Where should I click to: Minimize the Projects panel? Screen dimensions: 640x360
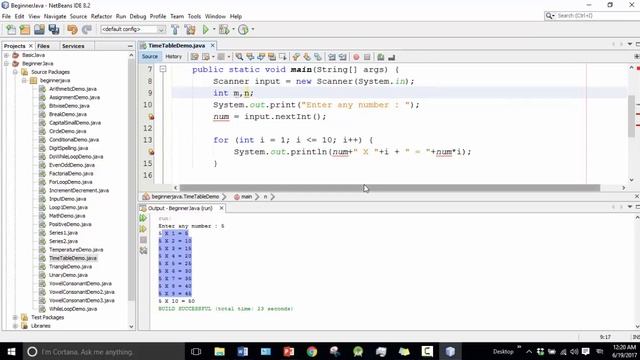coord(130,46)
